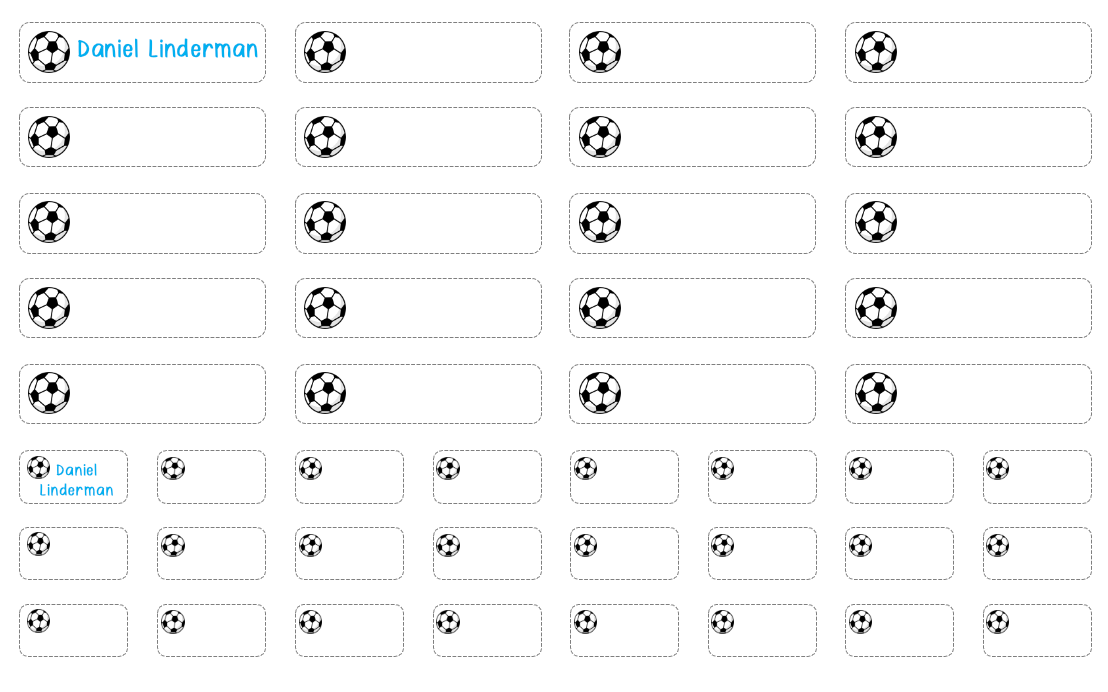The image size is (1108, 692).
Task: Select soccer ball in third large label of fourth row
Action: 600,308
